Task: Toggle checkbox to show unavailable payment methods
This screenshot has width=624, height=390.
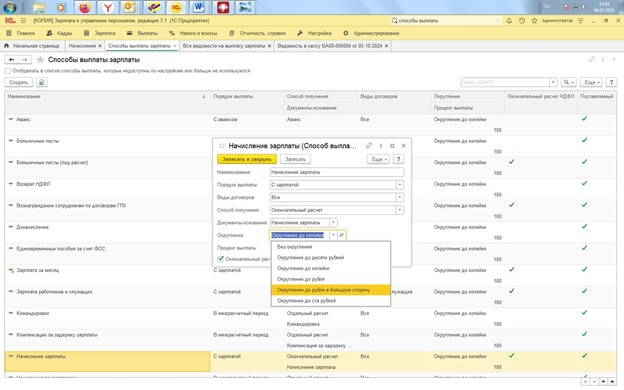Action: coord(8,71)
